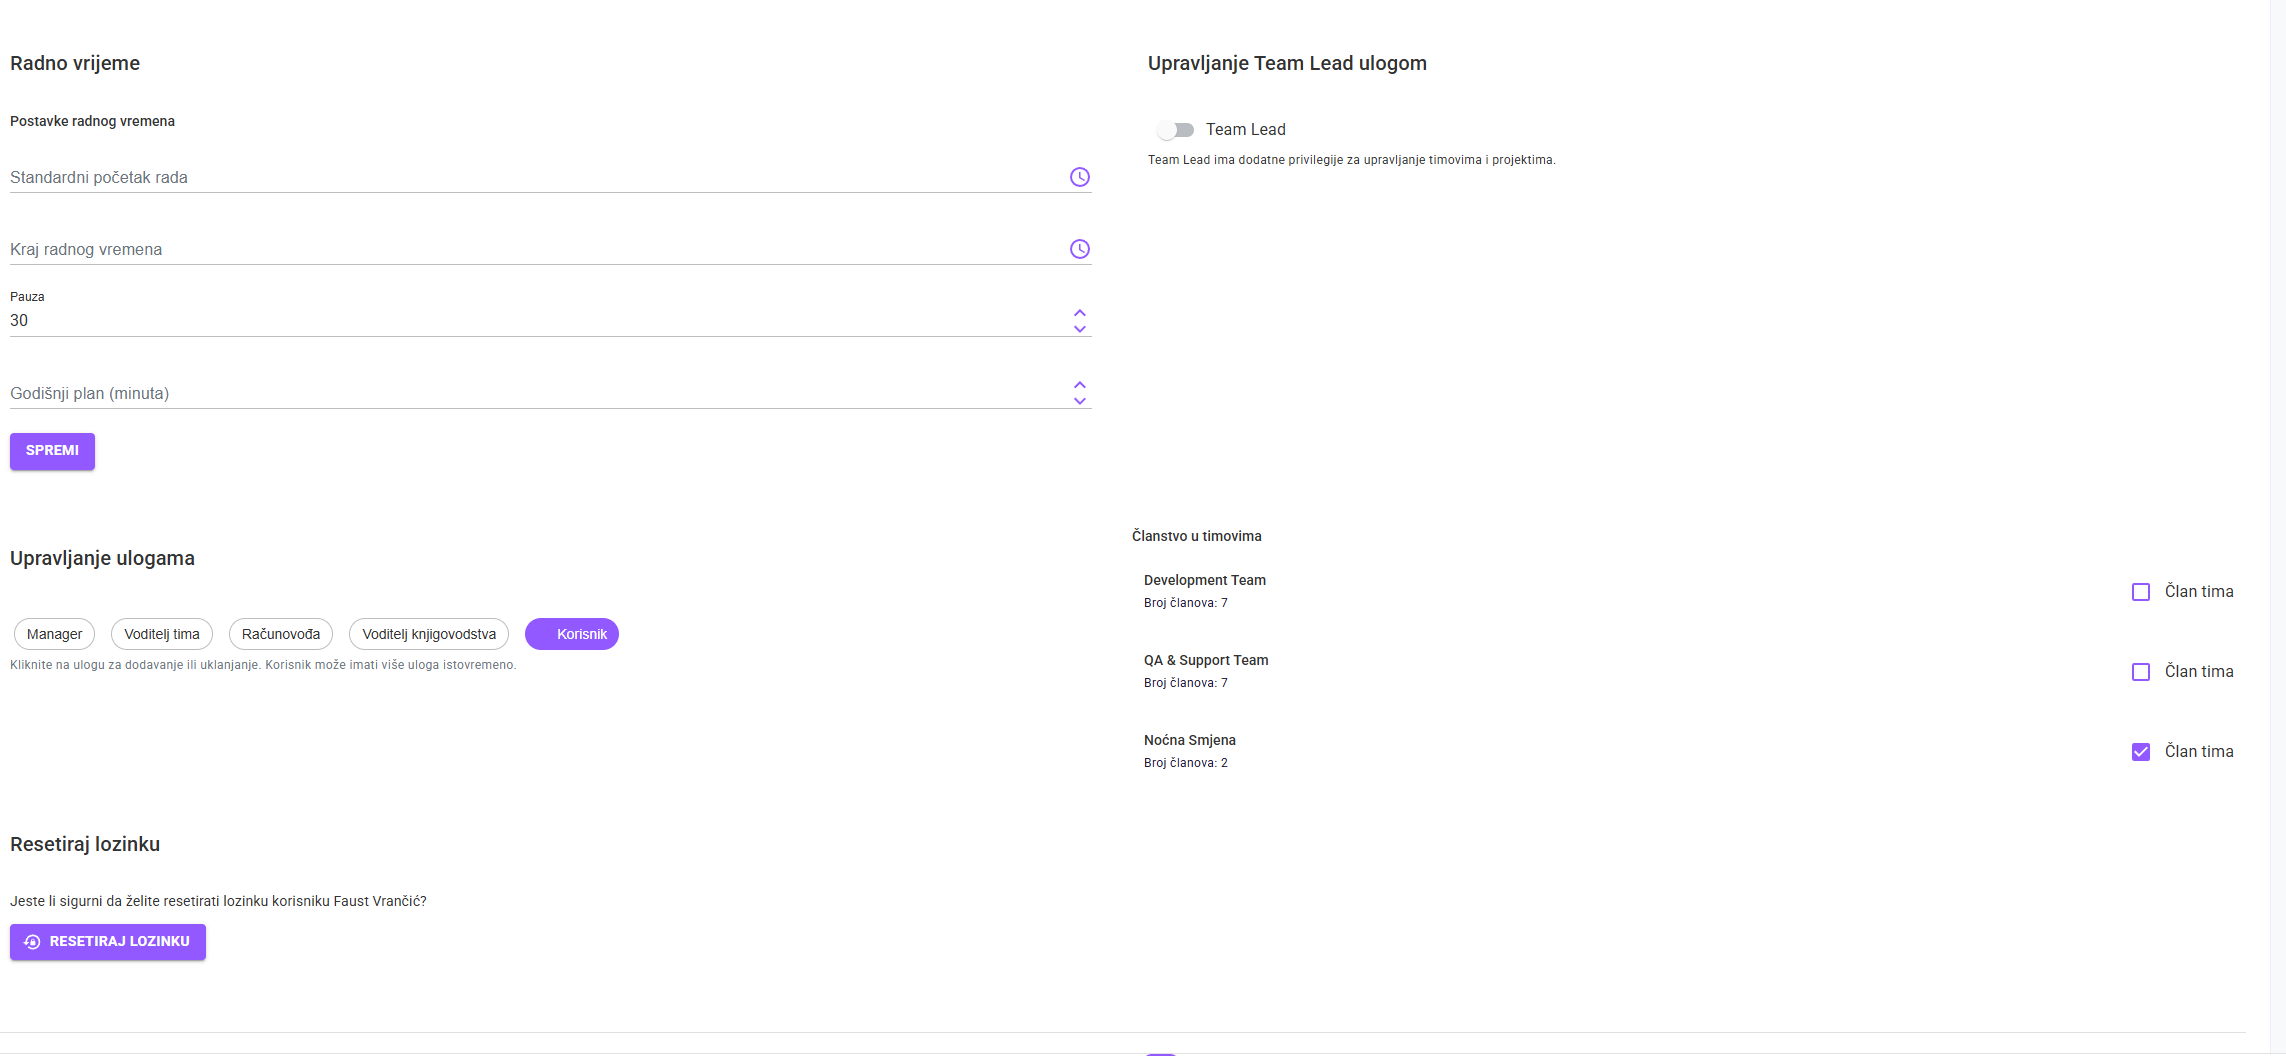The width and height of the screenshot is (2286, 1056).
Task: Decrease Godišnji plan with down arrow
Action: (1079, 401)
